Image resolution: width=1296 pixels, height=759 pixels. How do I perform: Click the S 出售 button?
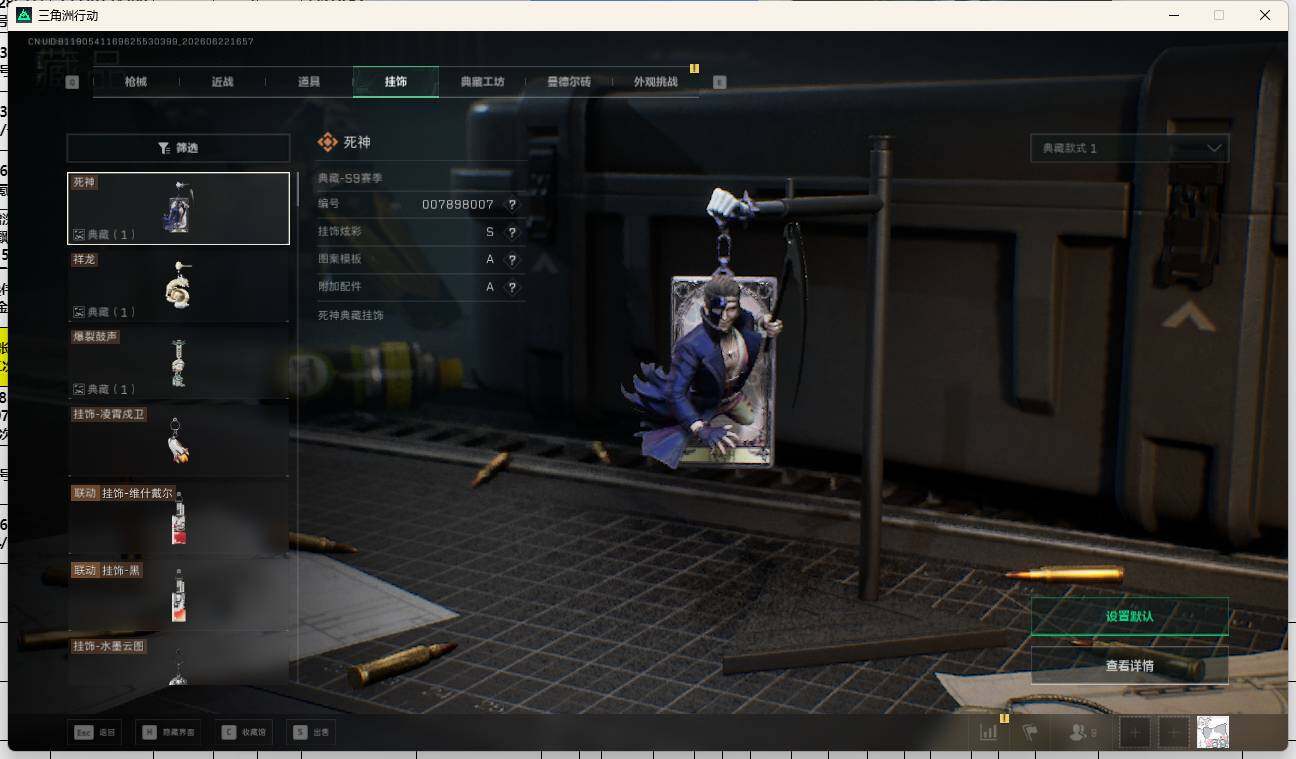pyautogui.click(x=311, y=733)
